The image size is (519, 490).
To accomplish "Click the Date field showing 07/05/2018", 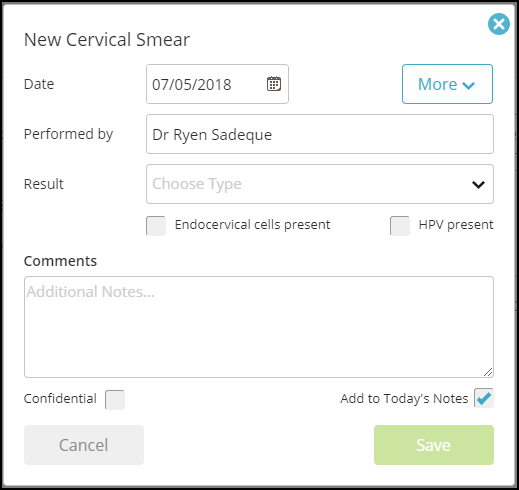I will 217,84.
